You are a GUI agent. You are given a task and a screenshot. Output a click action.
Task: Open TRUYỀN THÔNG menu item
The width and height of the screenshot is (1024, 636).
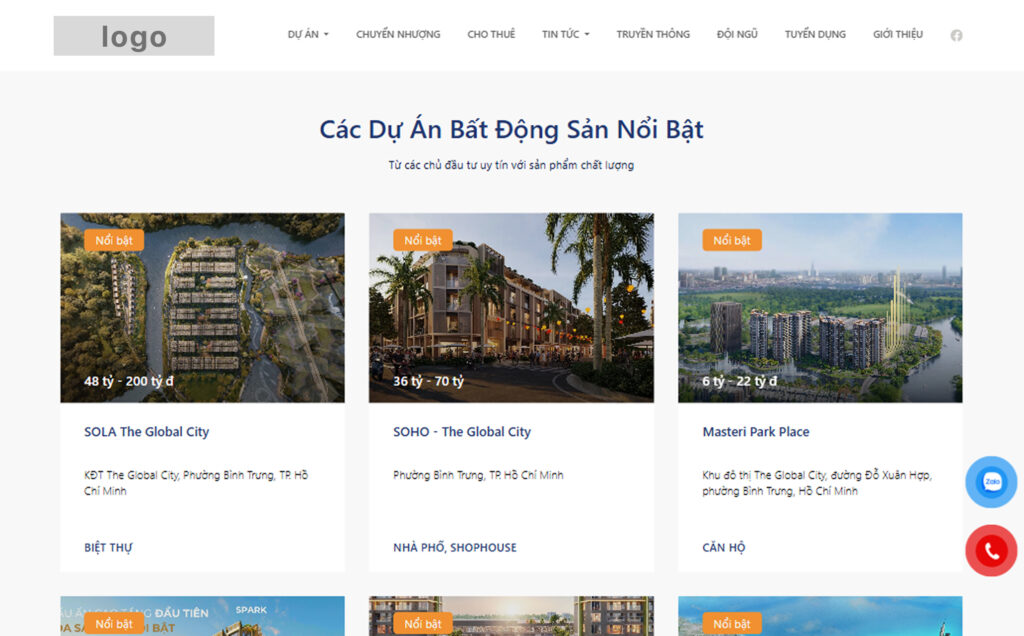(653, 34)
